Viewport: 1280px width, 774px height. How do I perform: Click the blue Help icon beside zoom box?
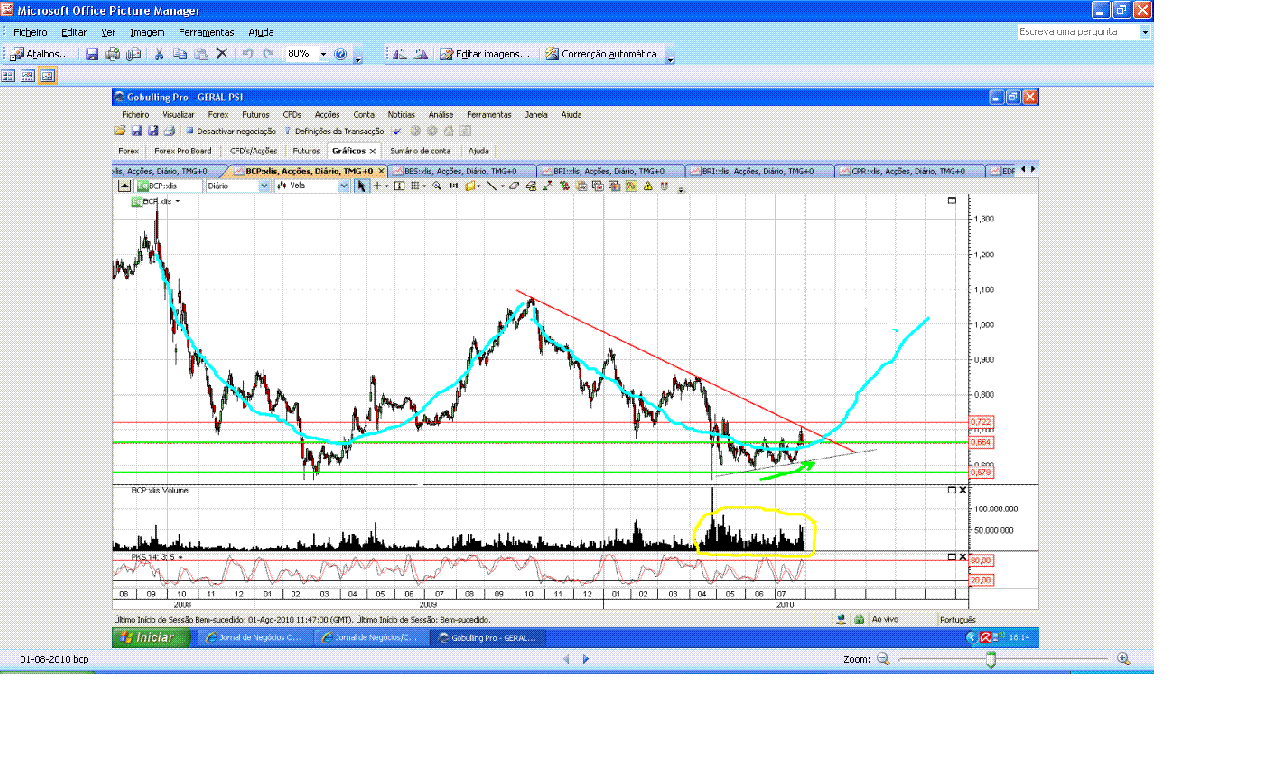click(x=340, y=54)
